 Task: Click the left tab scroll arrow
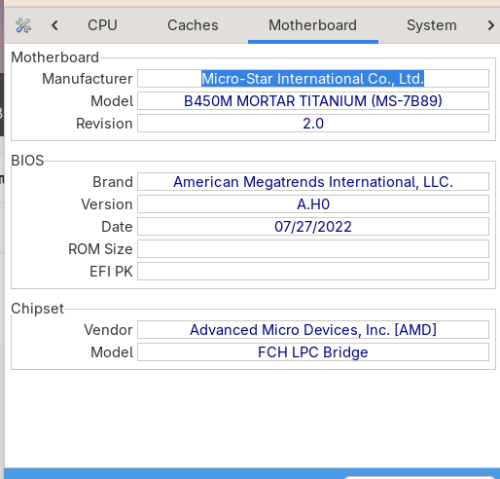[55, 25]
